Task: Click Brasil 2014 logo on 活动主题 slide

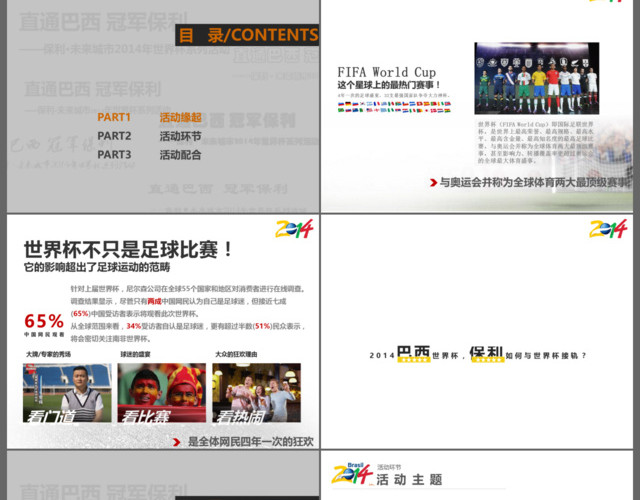Action: 352,474
